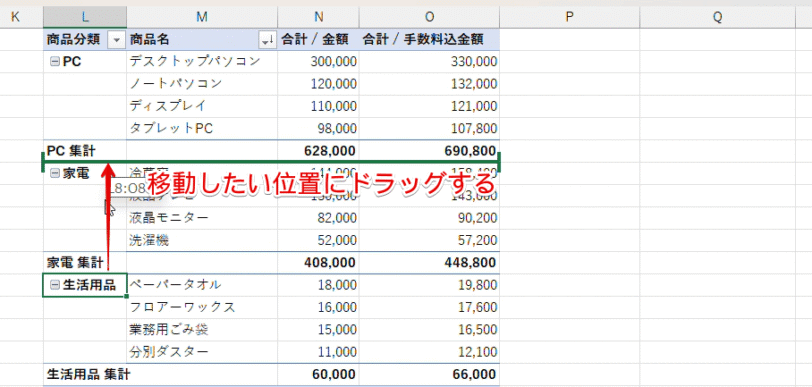Click the 110,000 amount cell

318,106
